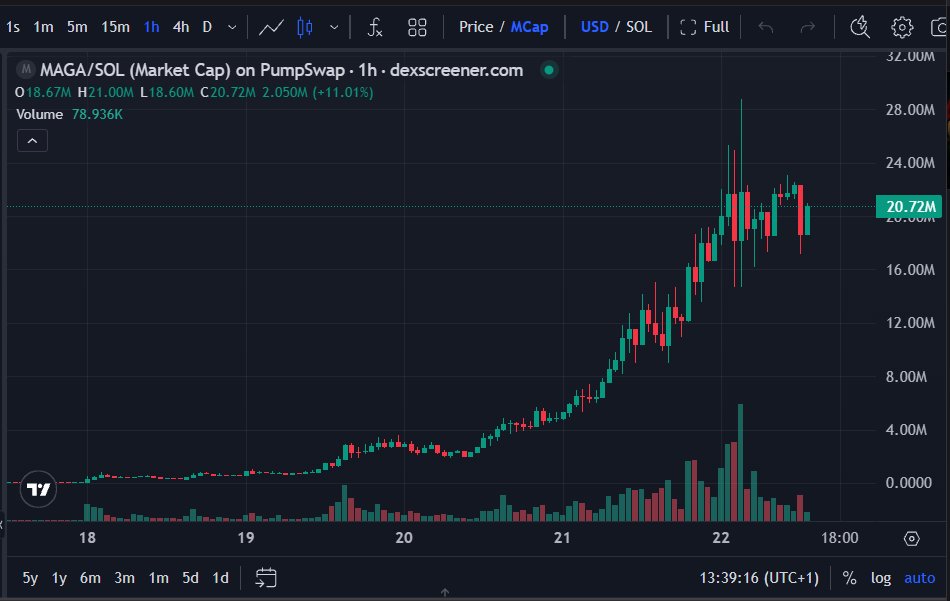Open the chart layout grid icon

(417, 27)
